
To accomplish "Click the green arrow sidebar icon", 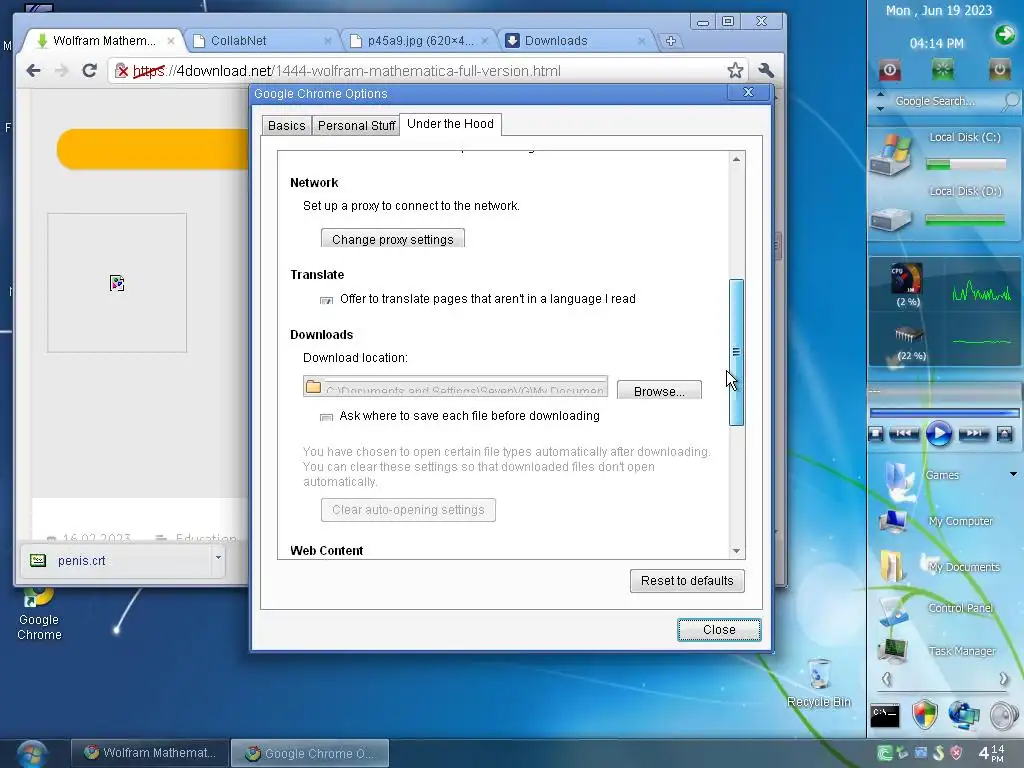I will coord(1004,34).
